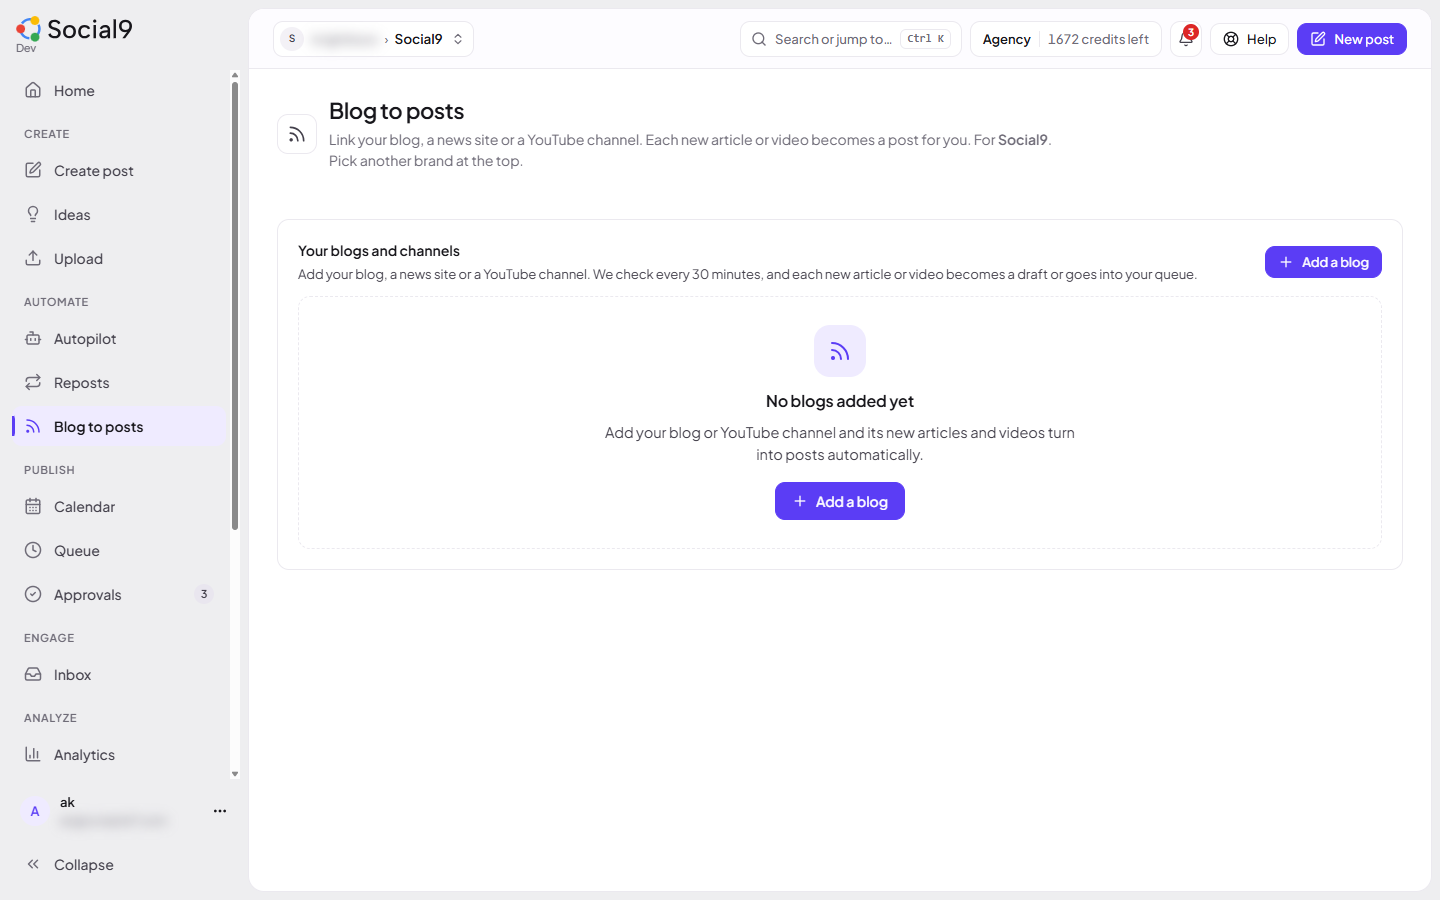Click the Create post pencil icon
This screenshot has width=1440, height=900.
tap(33, 170)
